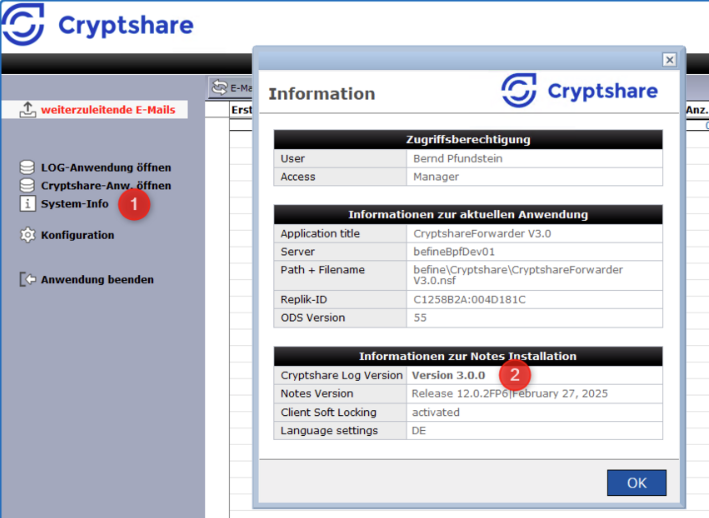709x518 pixels.
Task: Click the Zugriffsberechtigung section header
Action: [468, 139]
